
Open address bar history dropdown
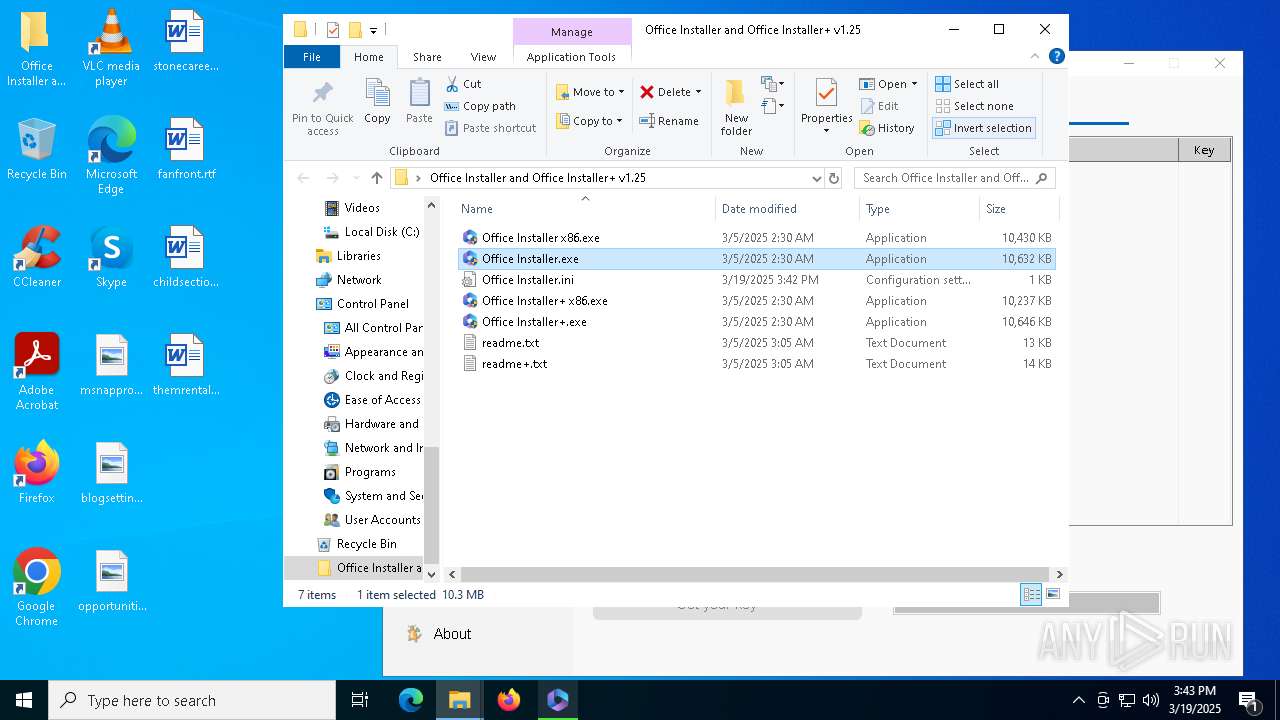click(817, 178)
